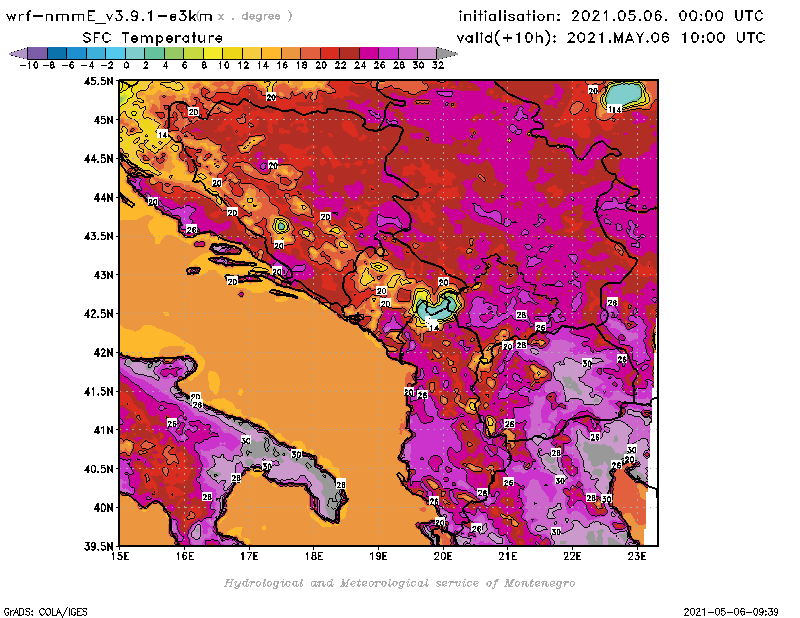Click the red-orange 18 to 20 legend swatch
This screenshot has width=800, height=618.
pyautogui.click(x=311, y=53)
